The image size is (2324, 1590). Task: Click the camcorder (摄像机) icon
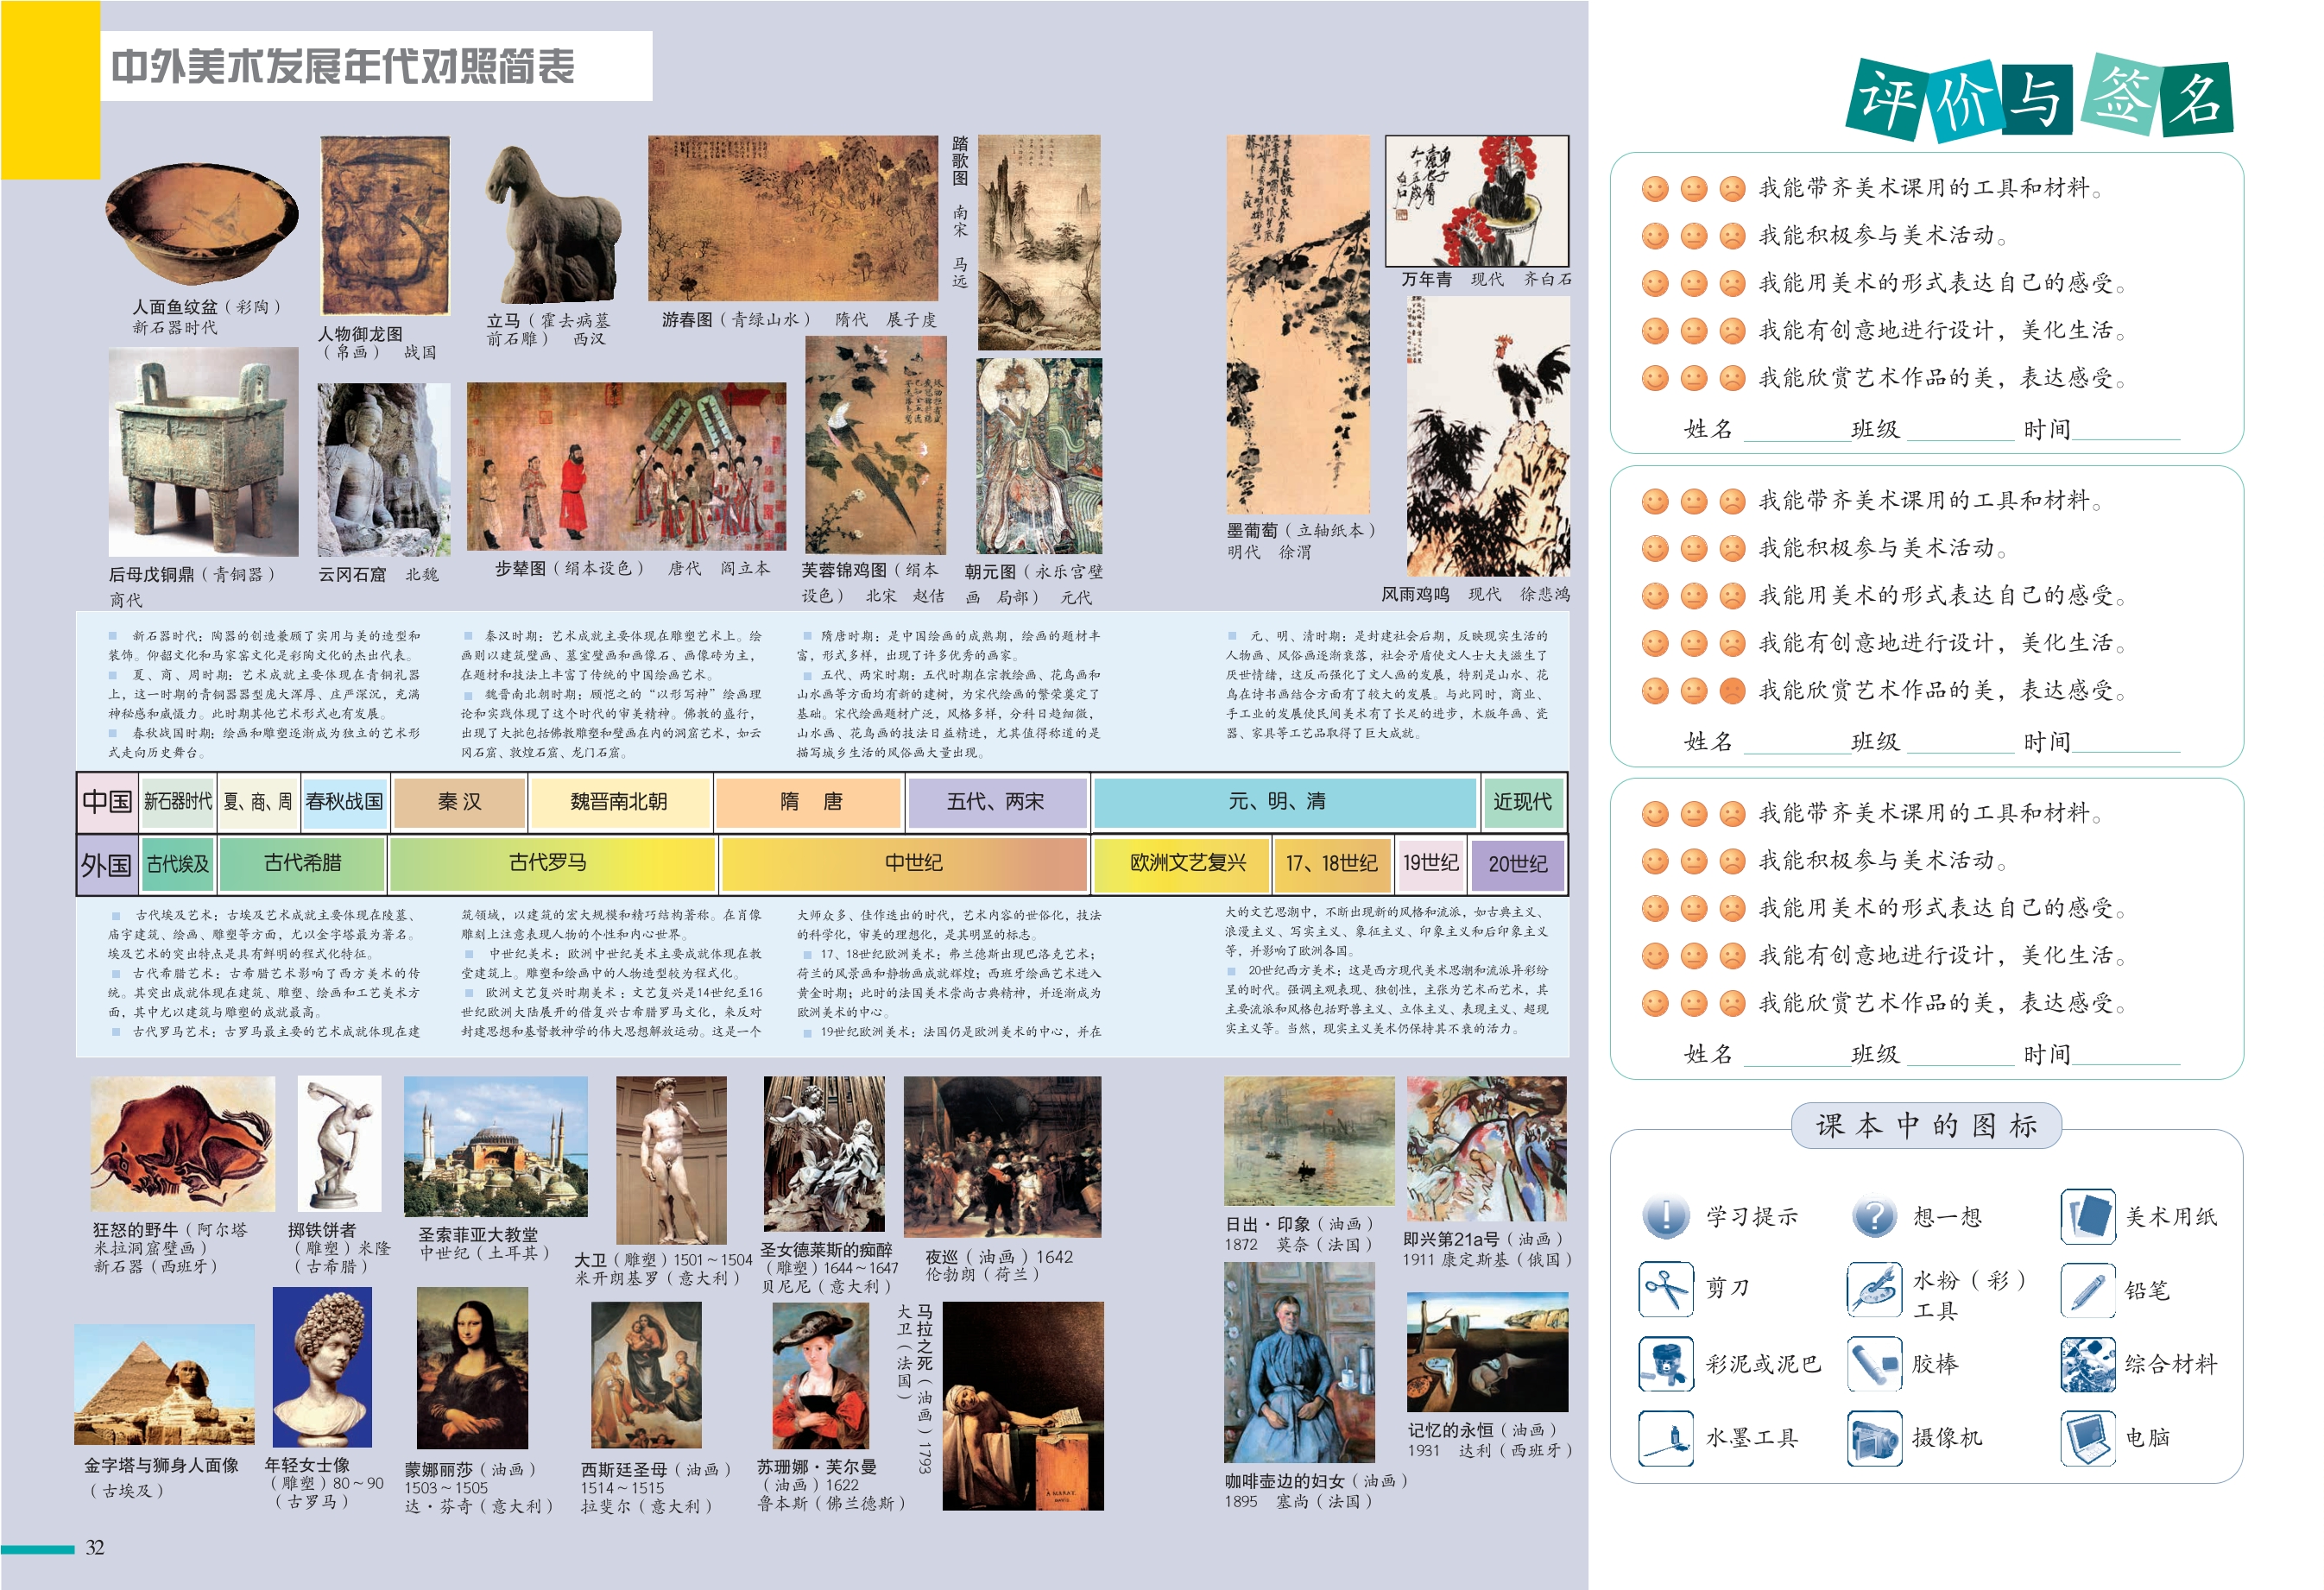pos(1873,1437)
